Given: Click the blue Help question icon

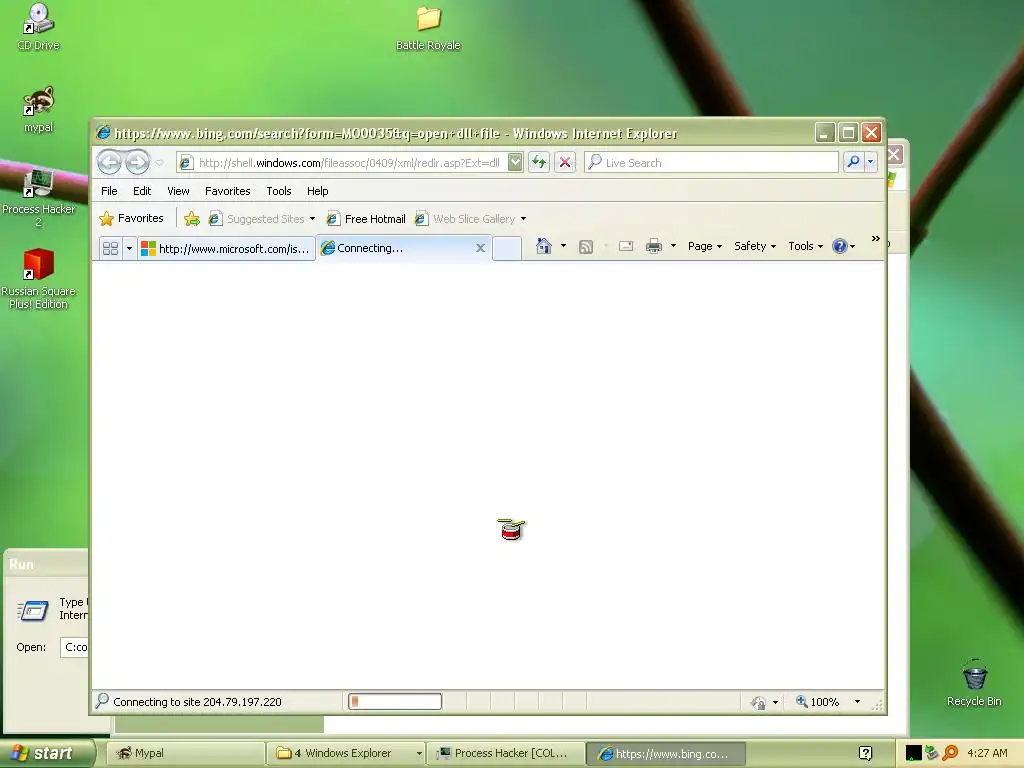Looking at the screenshot, I should [840, 246].
